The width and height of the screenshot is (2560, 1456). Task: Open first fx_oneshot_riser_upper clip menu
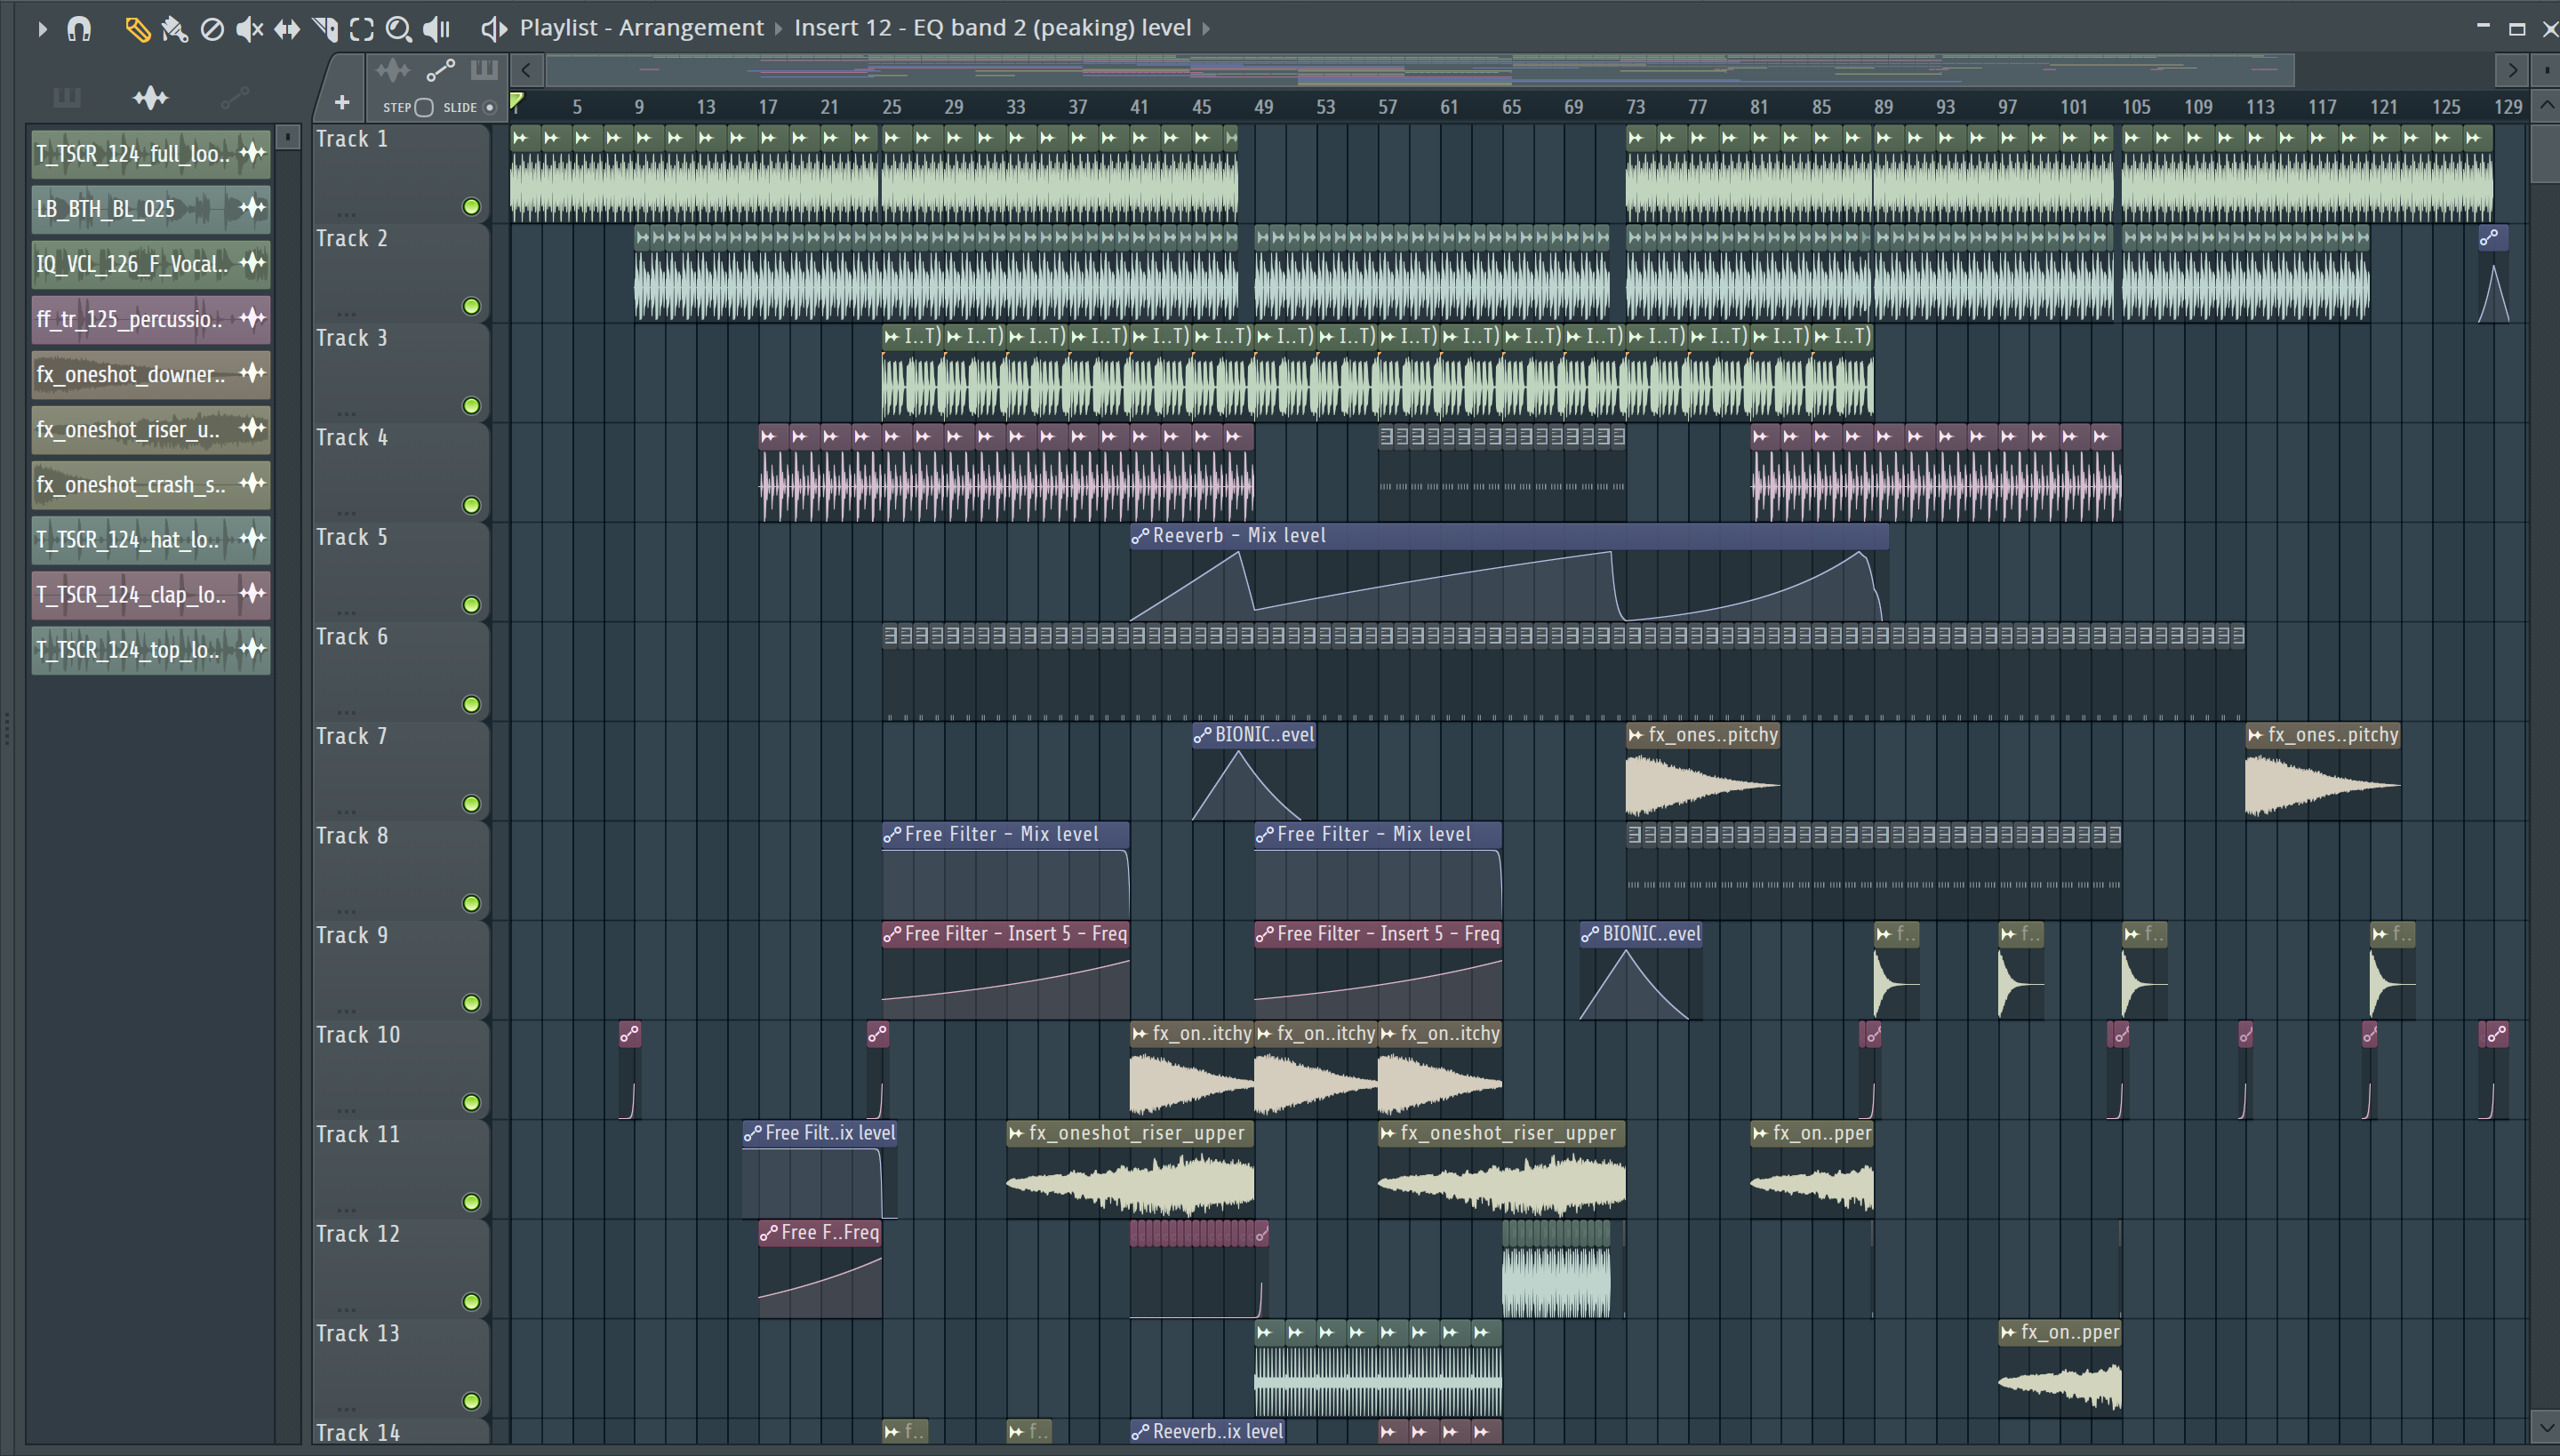(x=1016, y=1133)
